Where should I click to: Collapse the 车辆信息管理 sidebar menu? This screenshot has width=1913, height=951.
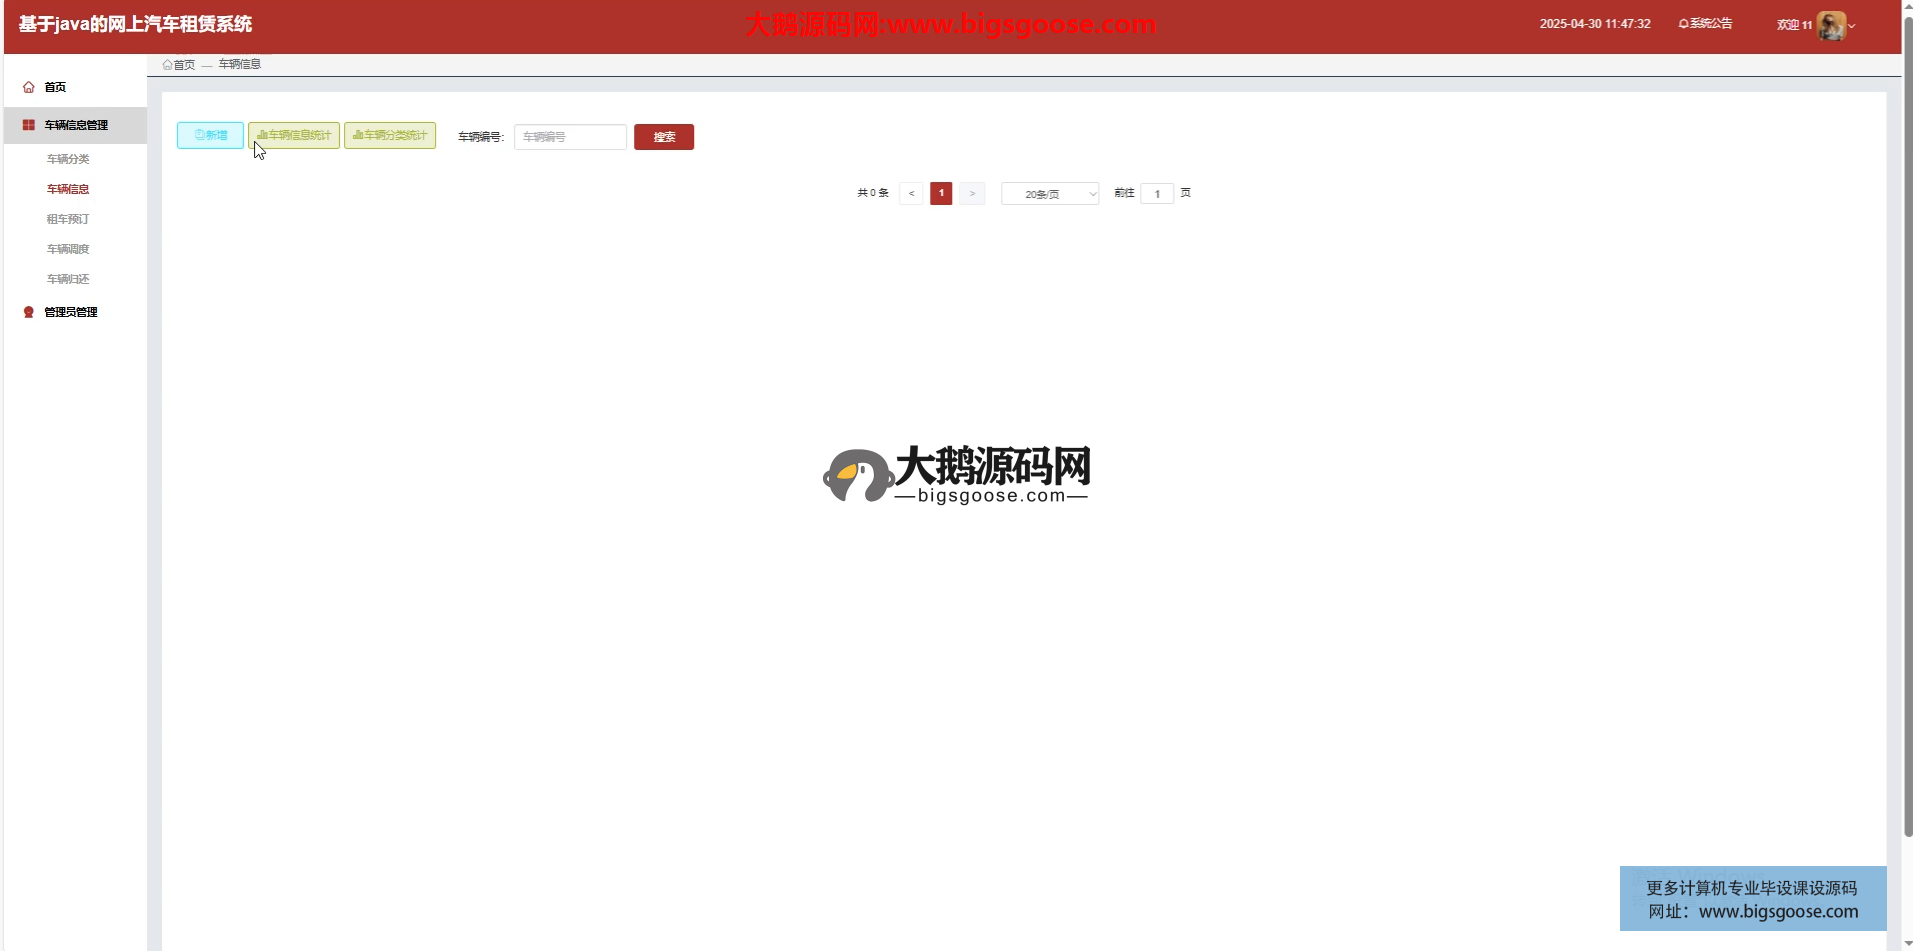click(76, 125)
